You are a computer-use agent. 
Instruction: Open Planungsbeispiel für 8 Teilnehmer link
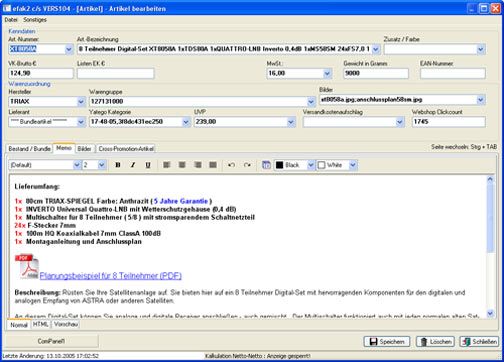coord(111,276)
